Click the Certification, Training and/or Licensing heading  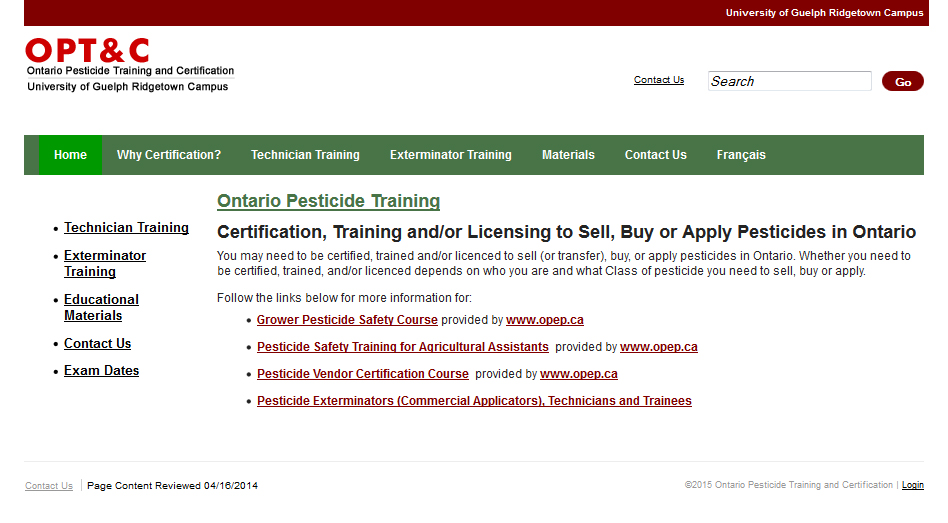point(567,232)
